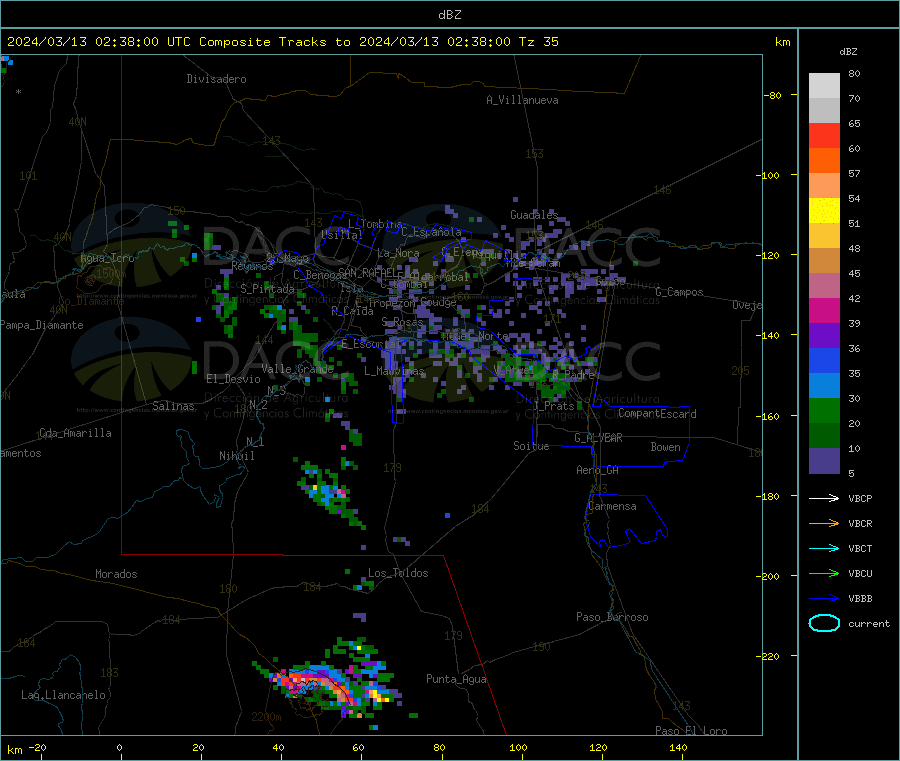
Task: Click the 'Aero_GA' map label
Action: point(598,470)
